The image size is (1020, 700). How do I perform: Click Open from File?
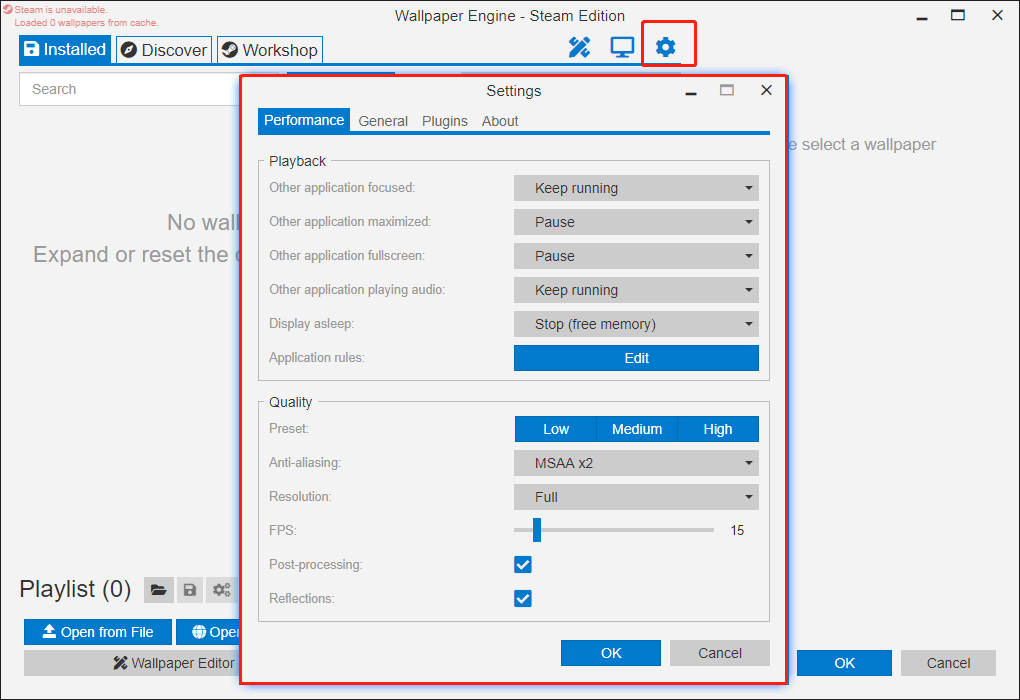pyautogui.click(x=97, y=631)
